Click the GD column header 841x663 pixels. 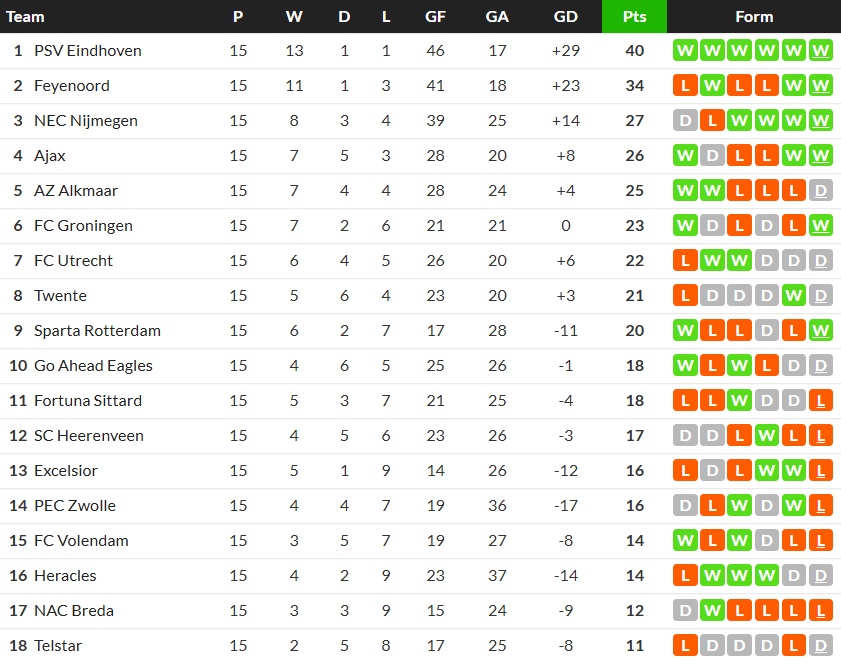[565, 17]
